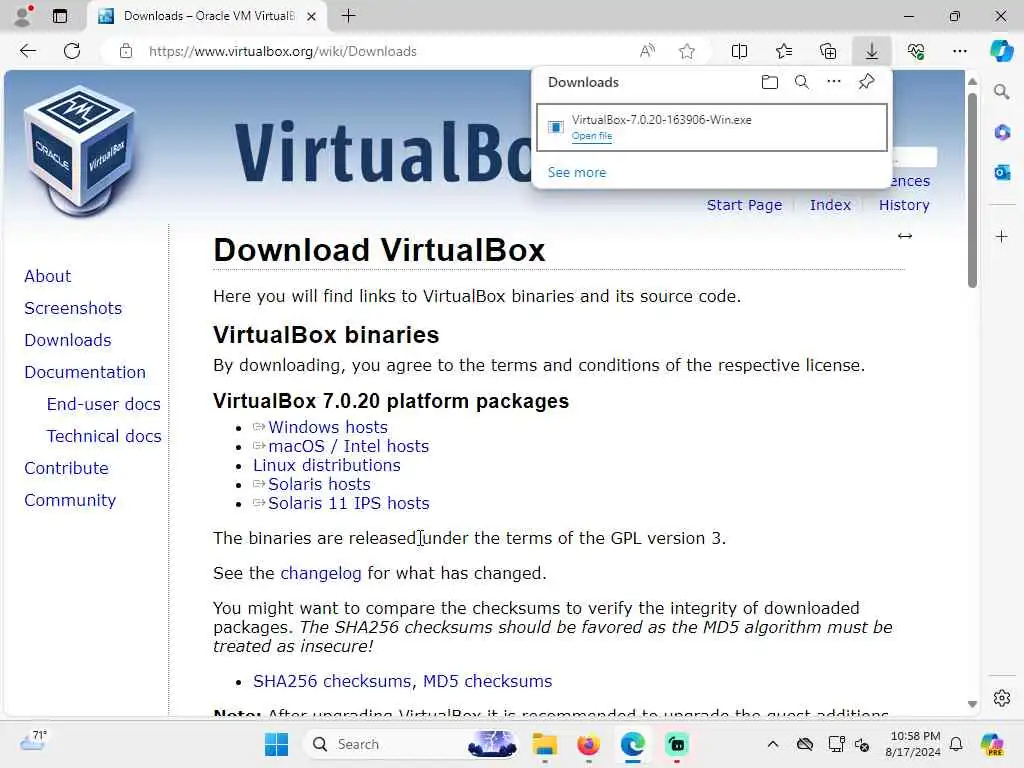
Task: Add a sidebar app with plus icon
Action: coord(1002,236)
